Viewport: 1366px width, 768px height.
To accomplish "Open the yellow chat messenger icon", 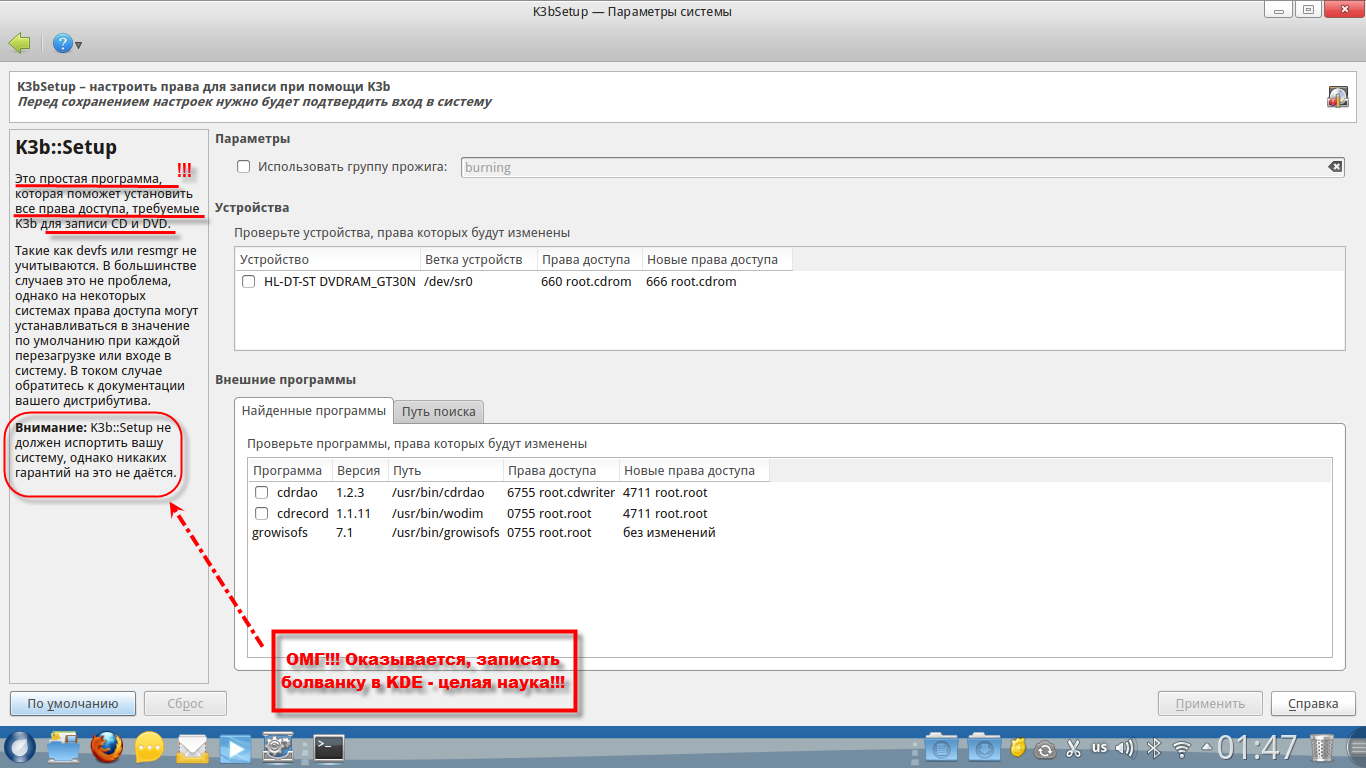I will [149, 748].
